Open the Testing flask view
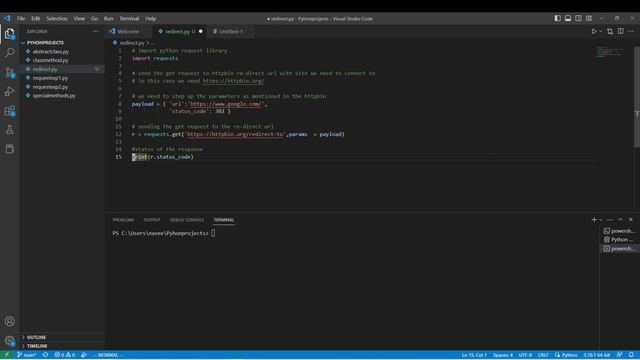The width and height of the screenshot is (640, 360). (9, 130)
